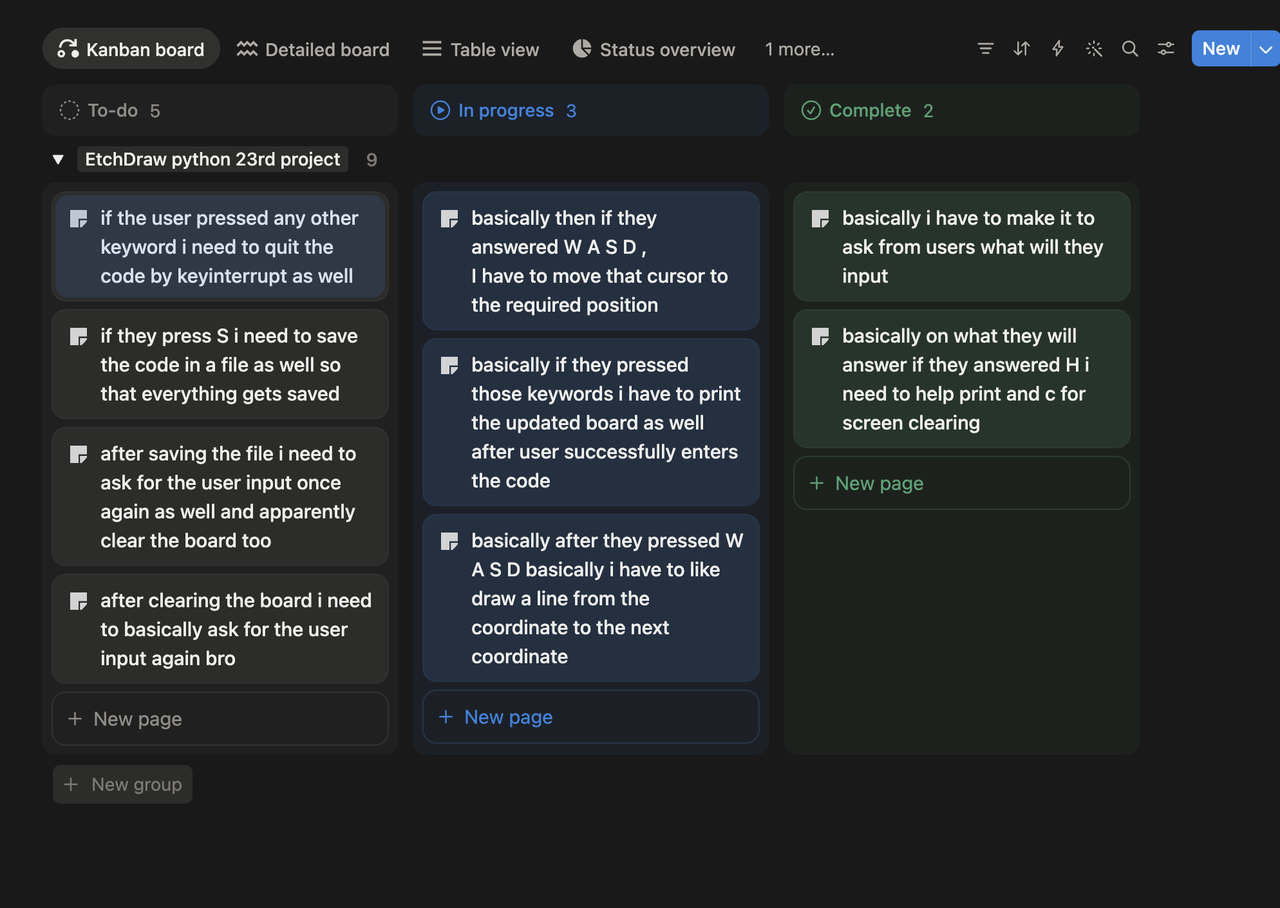Open the In progress column header
This screenshot has height=908, width=1280.
click(591, 110)
